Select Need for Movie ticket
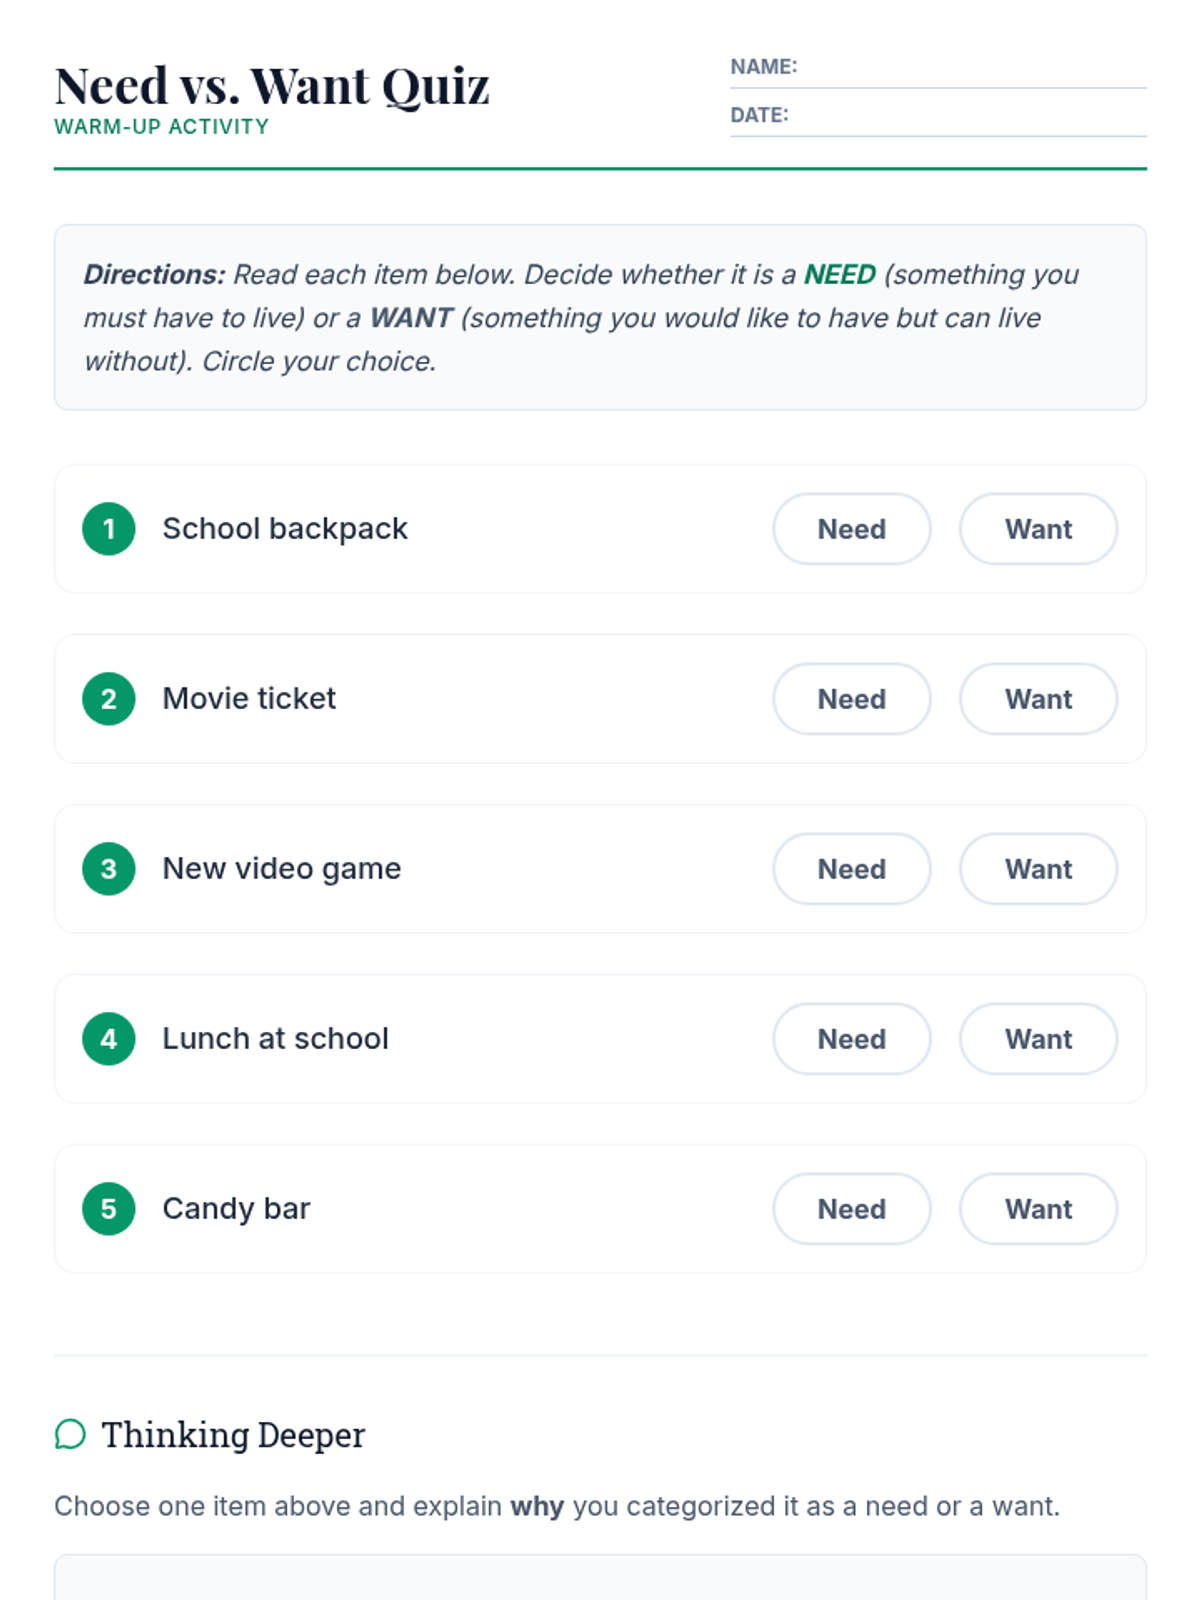Screen dimensions: 1200x1600 [x=852, y=699]
